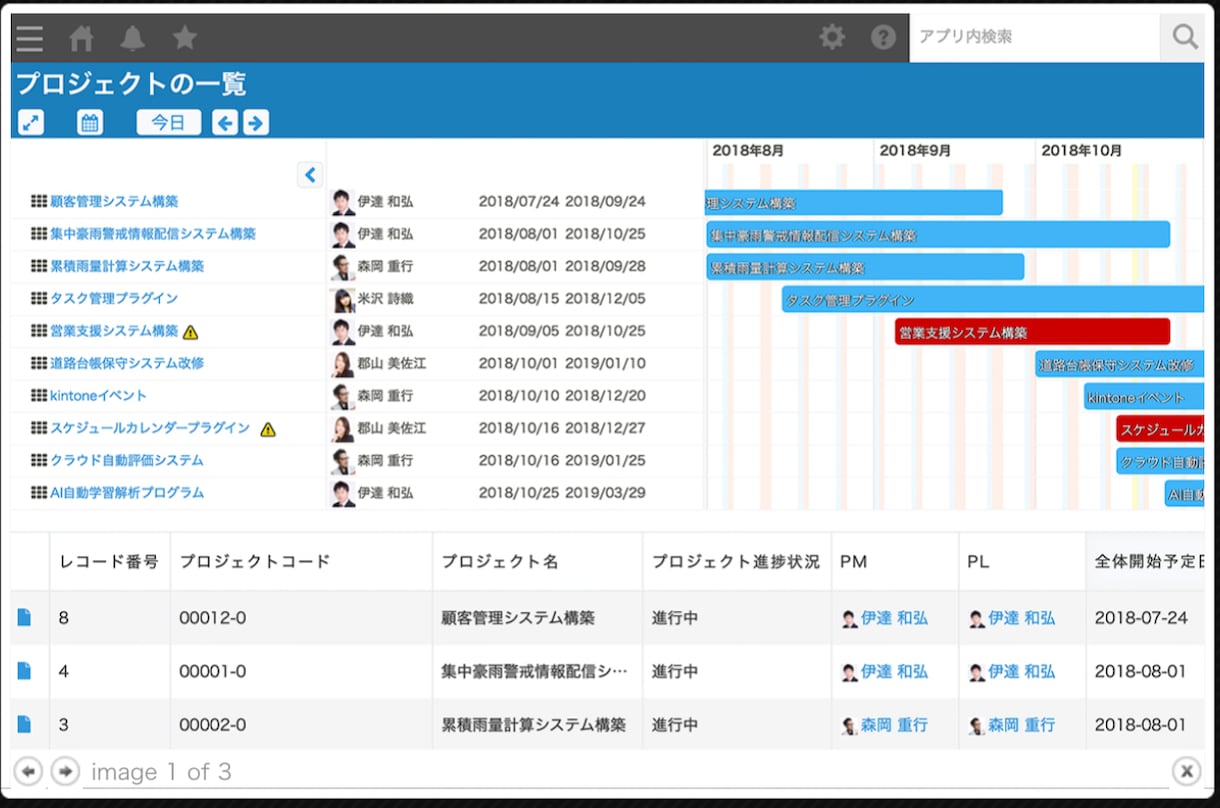Open the AI自動学習解析プログラム project link
1220x808 pixels.
[x=127, y=492]
